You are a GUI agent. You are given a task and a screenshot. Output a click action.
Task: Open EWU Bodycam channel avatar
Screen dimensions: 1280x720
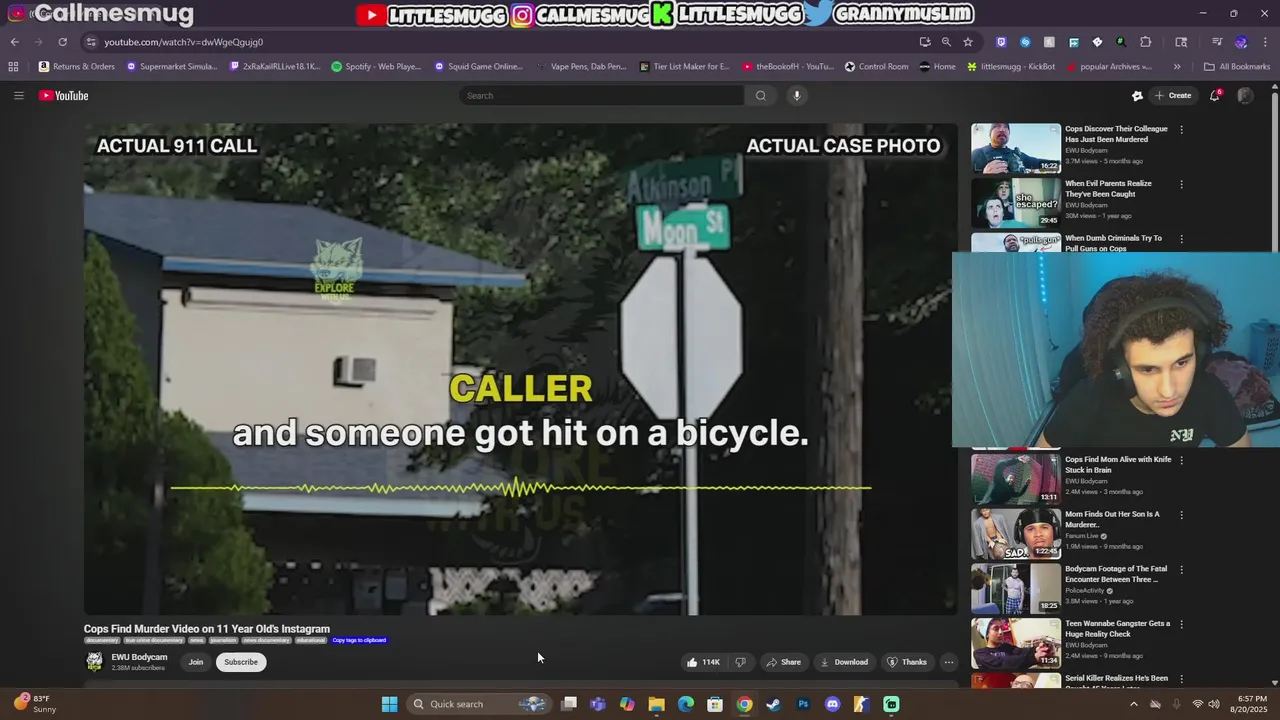[94, 662]
